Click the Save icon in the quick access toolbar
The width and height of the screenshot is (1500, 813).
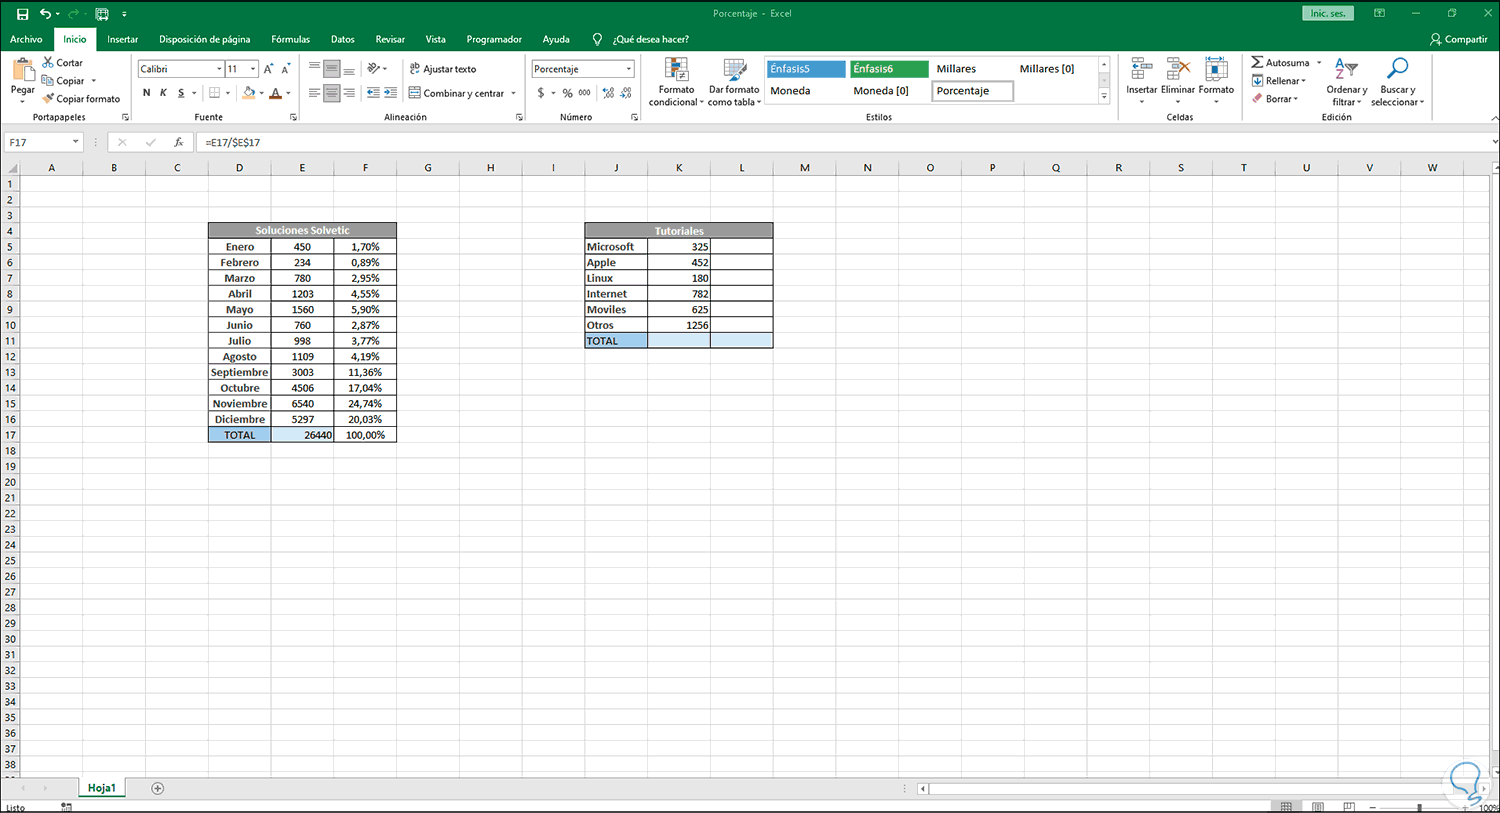pyautogui.click(x=22, y=14)
